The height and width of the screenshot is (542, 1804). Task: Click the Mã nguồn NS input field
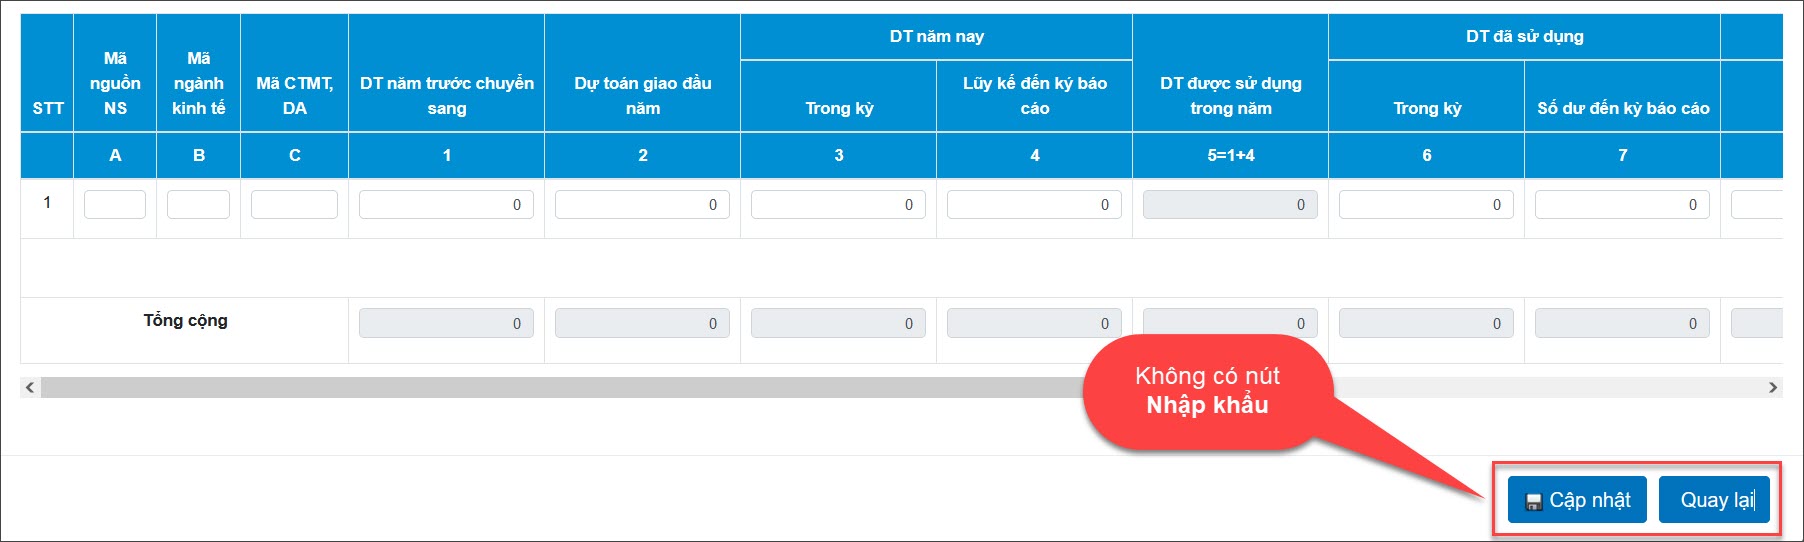click(x=115, y=204)
